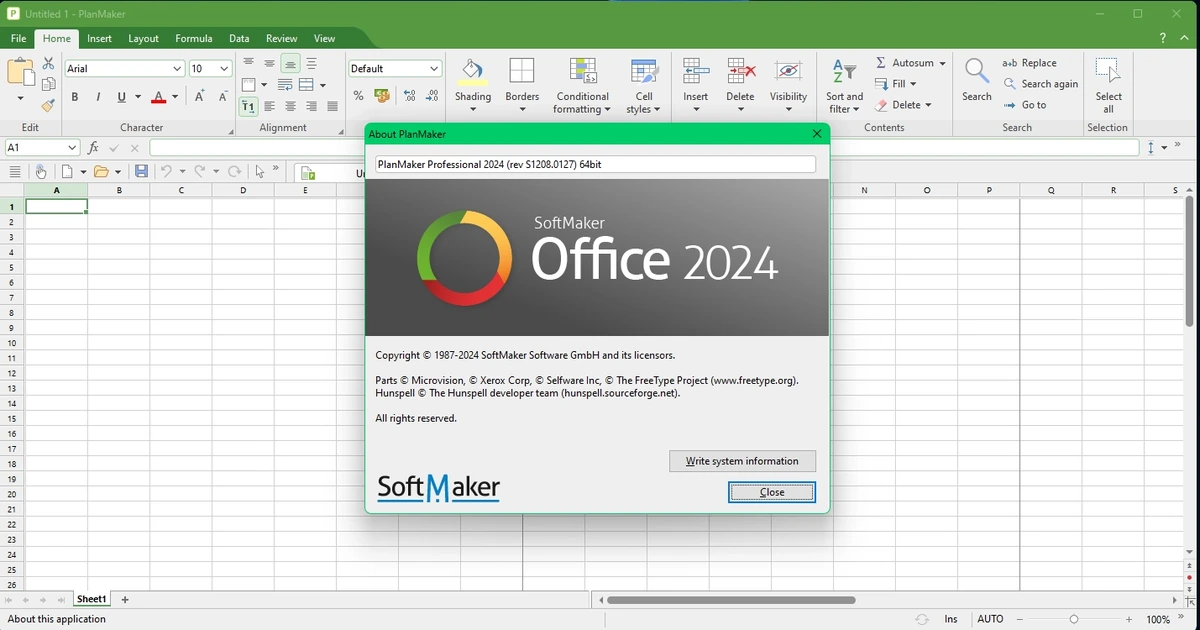Toggle Bold formatting
1200x630 pixels.
(75, 97)
